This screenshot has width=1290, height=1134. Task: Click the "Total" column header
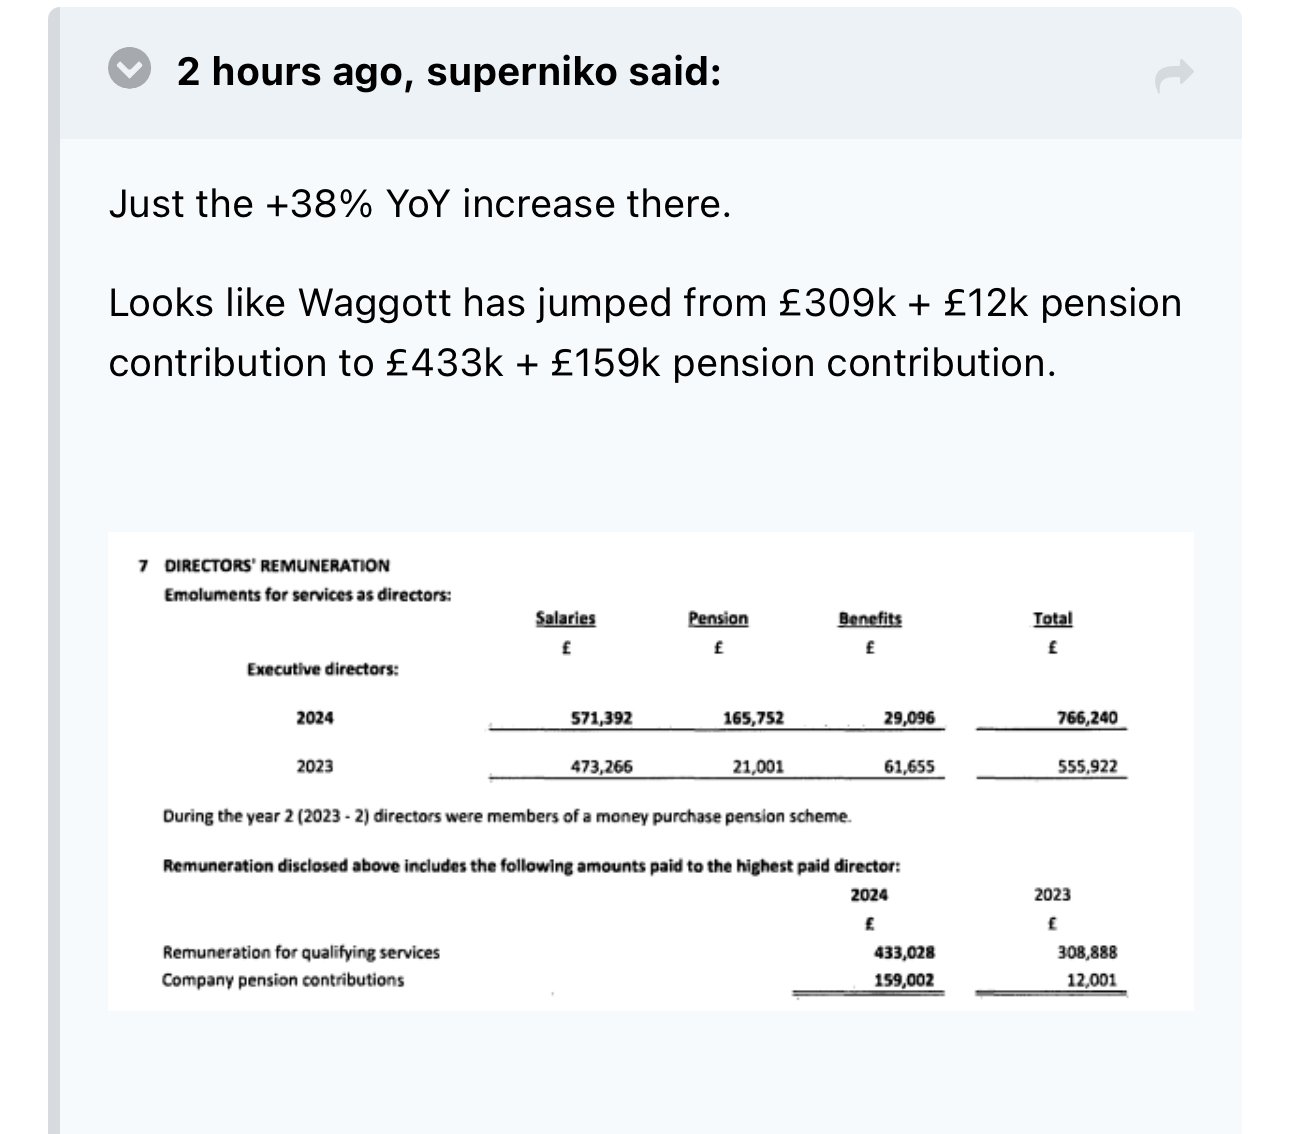[1052, 619]
